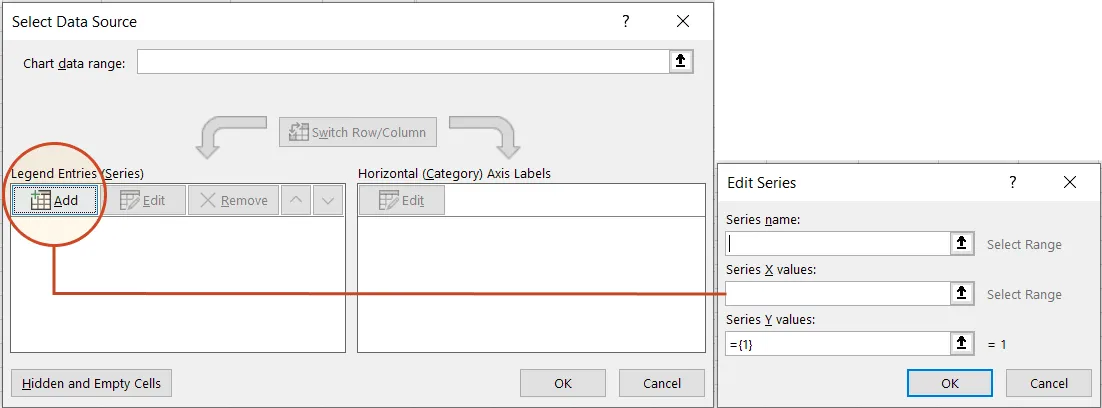1102x408 pixels.
Task: Focus the Chart data range input field
Action: click(402, 62)
